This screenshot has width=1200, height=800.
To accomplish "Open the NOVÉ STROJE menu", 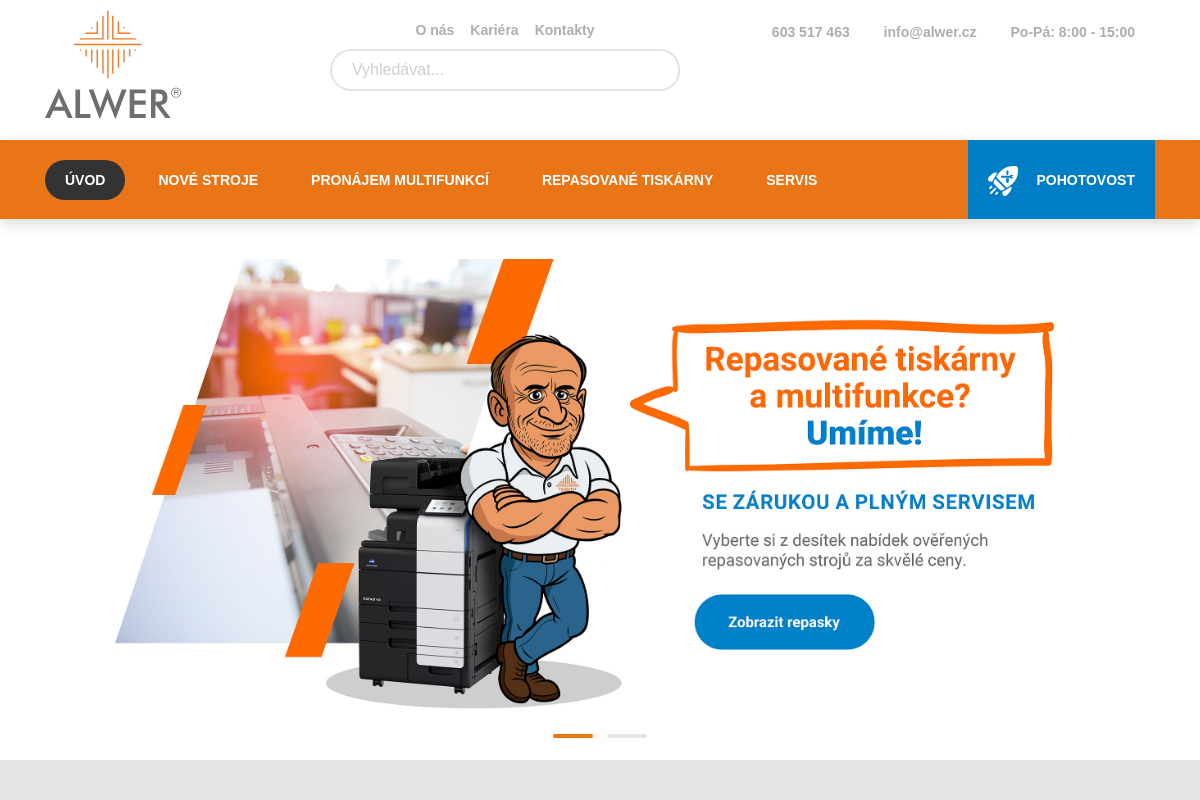I will 208,180.
